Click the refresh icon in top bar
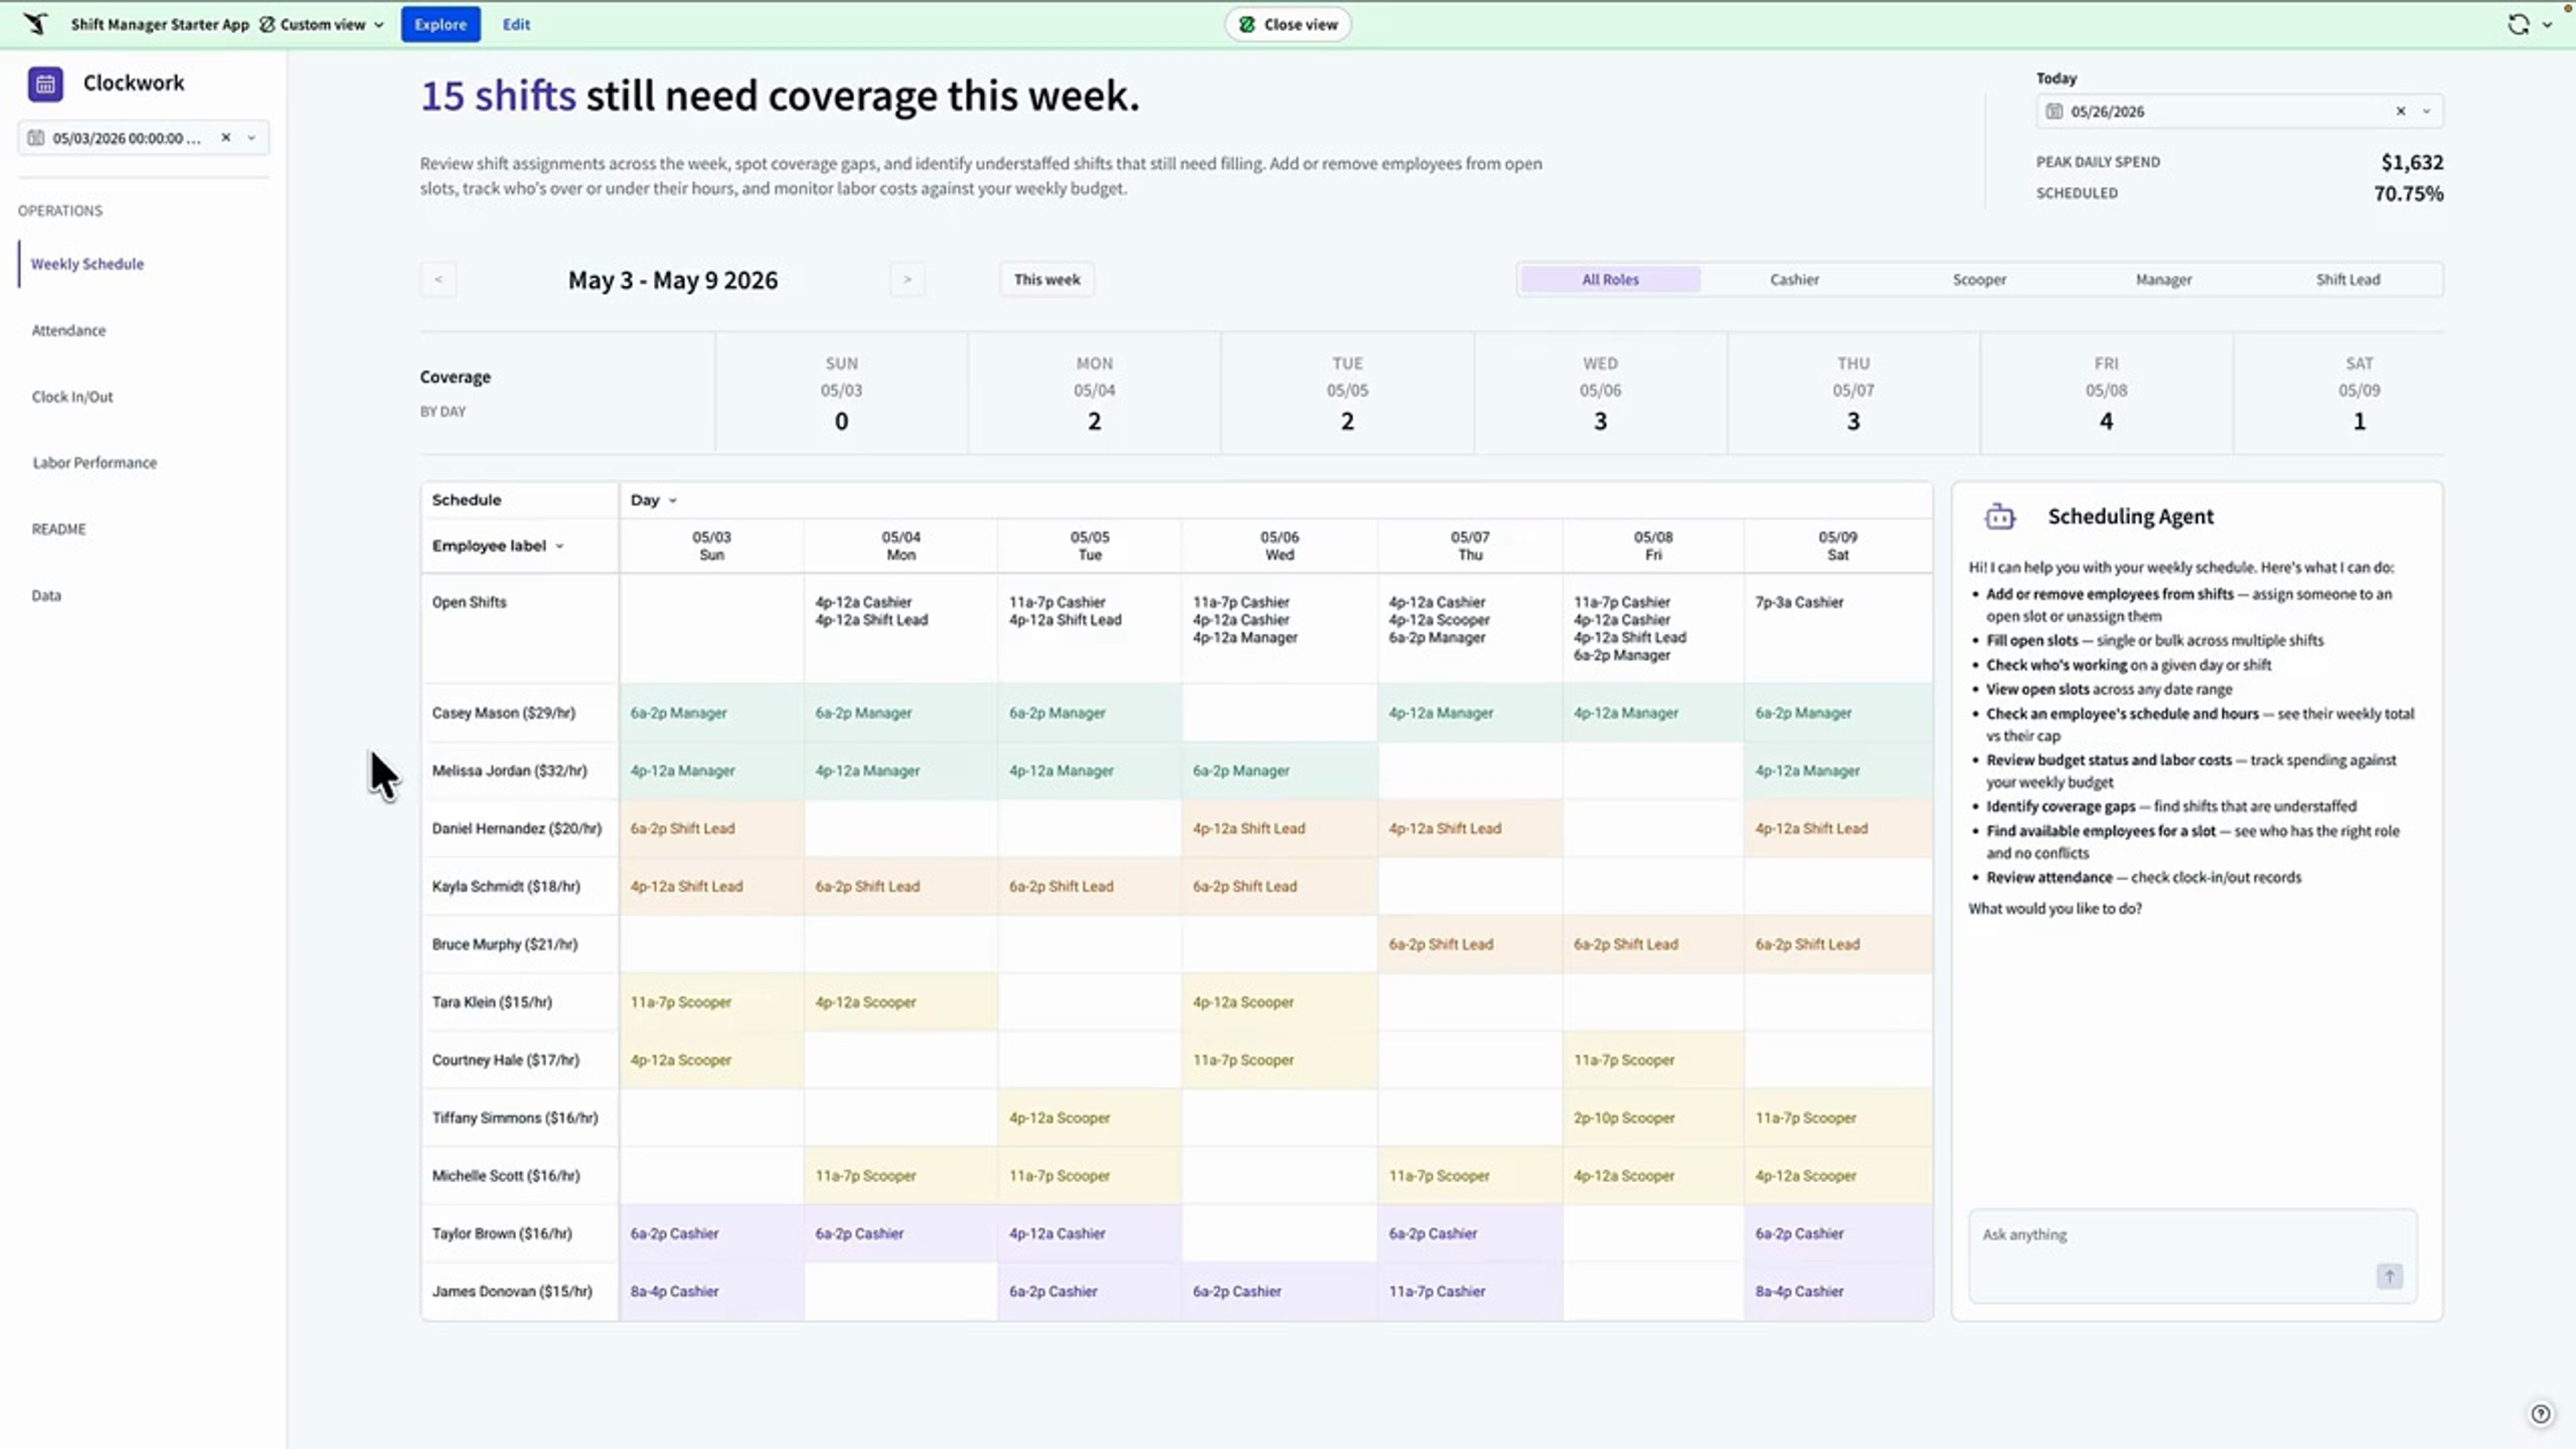The width and height of the screenshot is (2576, 1449). [x=2518, y=24]
